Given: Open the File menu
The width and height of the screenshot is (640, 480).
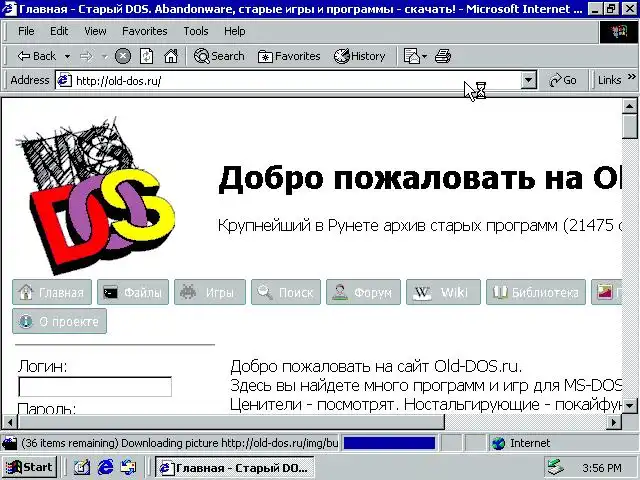Looking at the screenshot, I should [26, 31].
